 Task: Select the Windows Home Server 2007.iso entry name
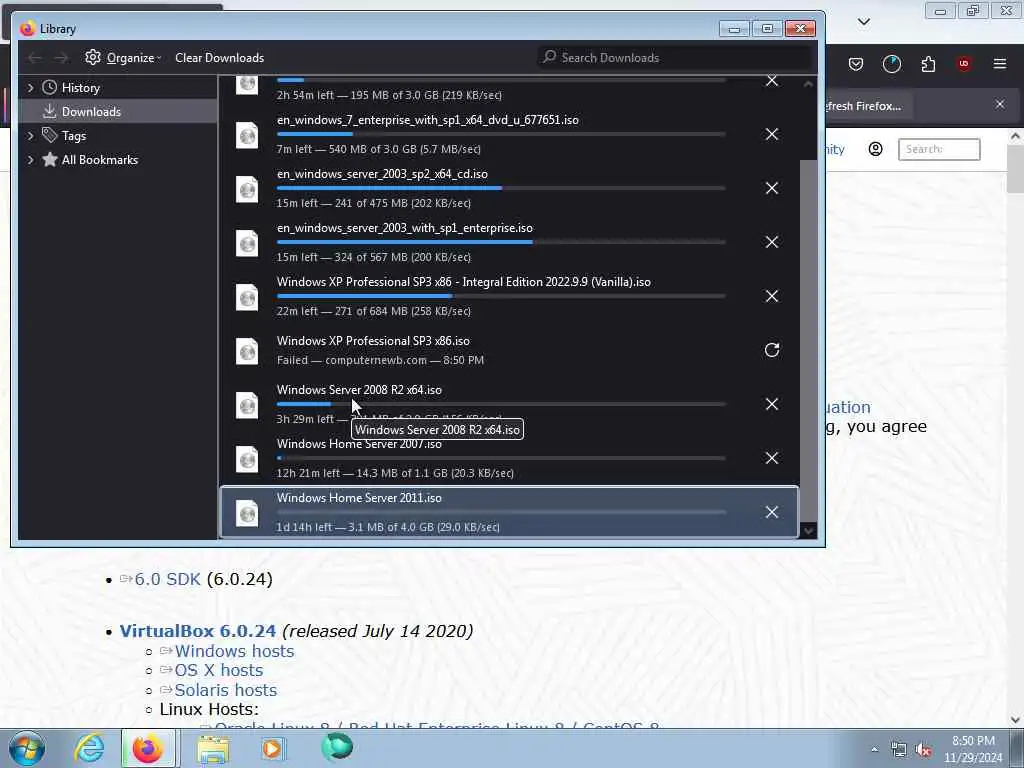[359, 444]
